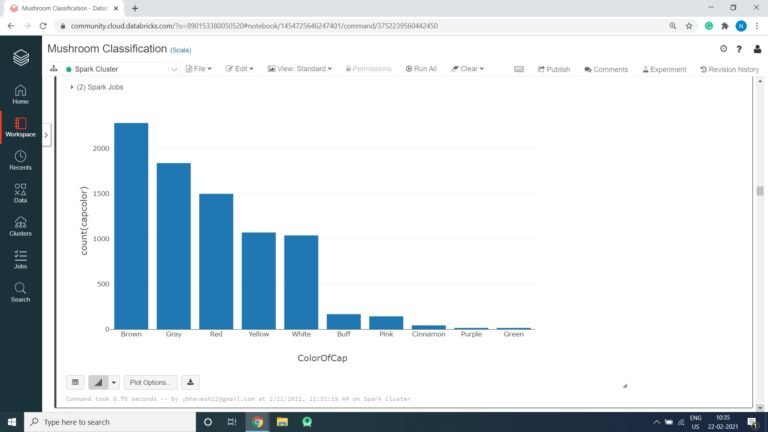Viewport: 768px width, 432px height.
Task: Click the Publish button
Action: coord(553,70)
